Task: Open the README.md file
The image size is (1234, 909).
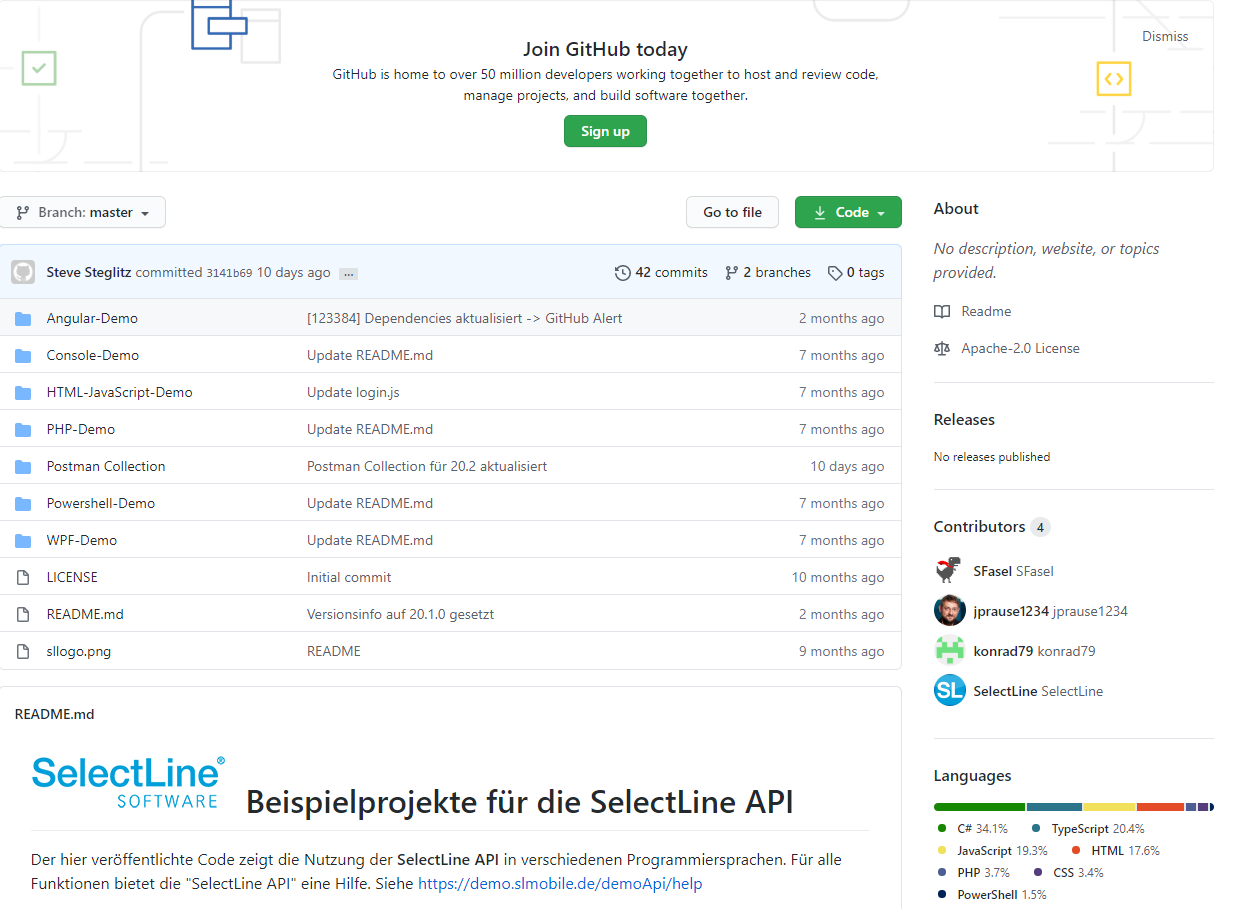Action: click(x=85, y=614)
